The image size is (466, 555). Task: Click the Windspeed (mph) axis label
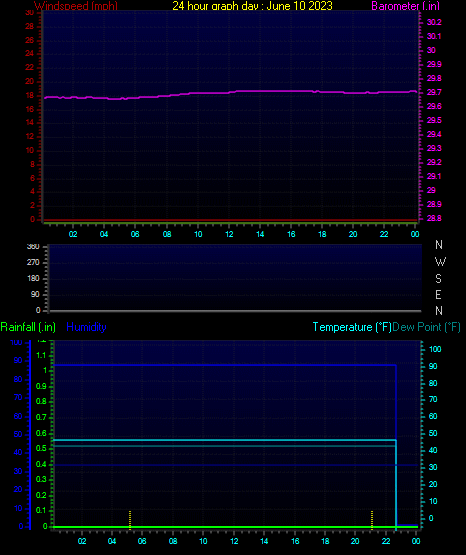pos(76,6)
